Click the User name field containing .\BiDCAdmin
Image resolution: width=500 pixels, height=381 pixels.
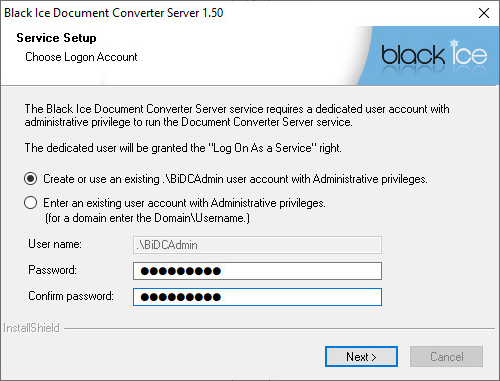tap(257, 245)
